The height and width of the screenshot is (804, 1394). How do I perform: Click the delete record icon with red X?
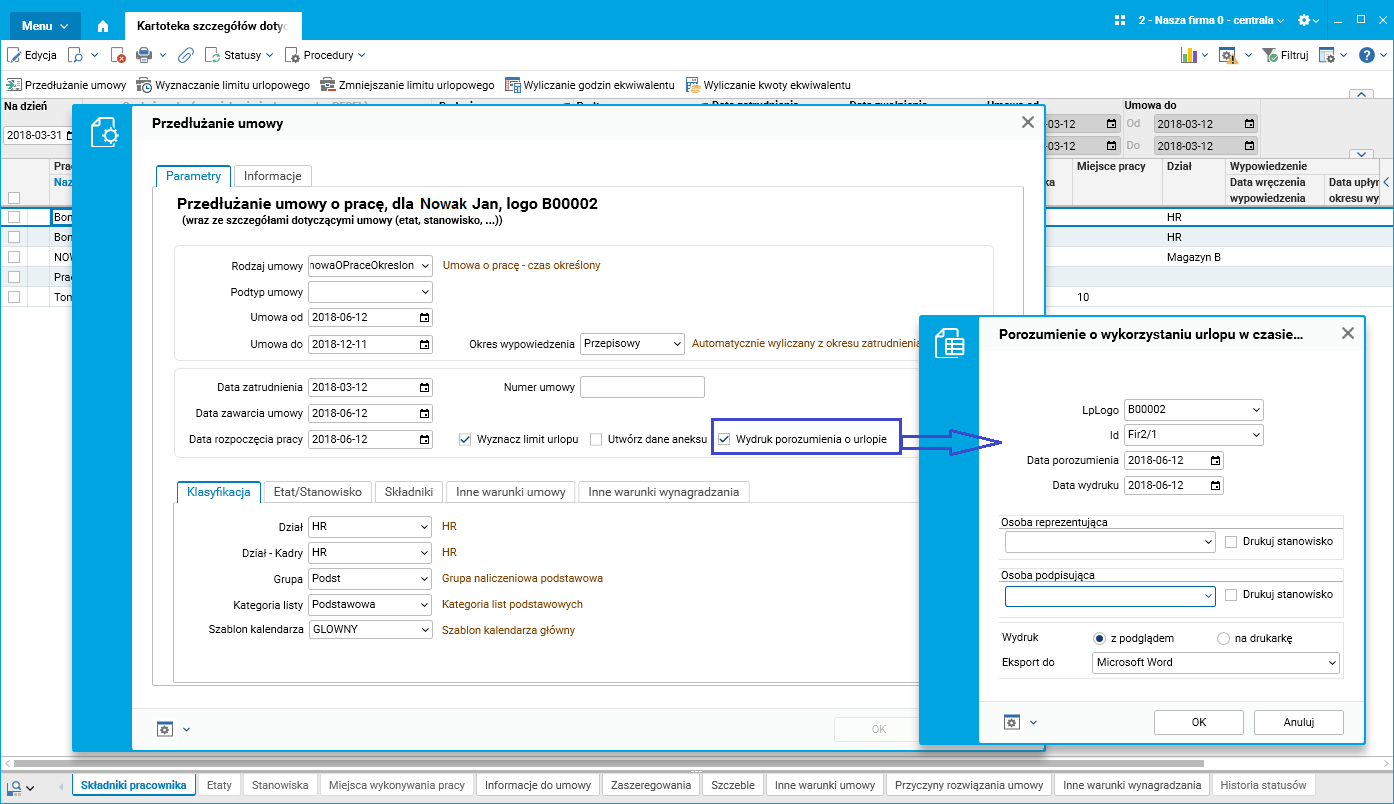point(118,55)
